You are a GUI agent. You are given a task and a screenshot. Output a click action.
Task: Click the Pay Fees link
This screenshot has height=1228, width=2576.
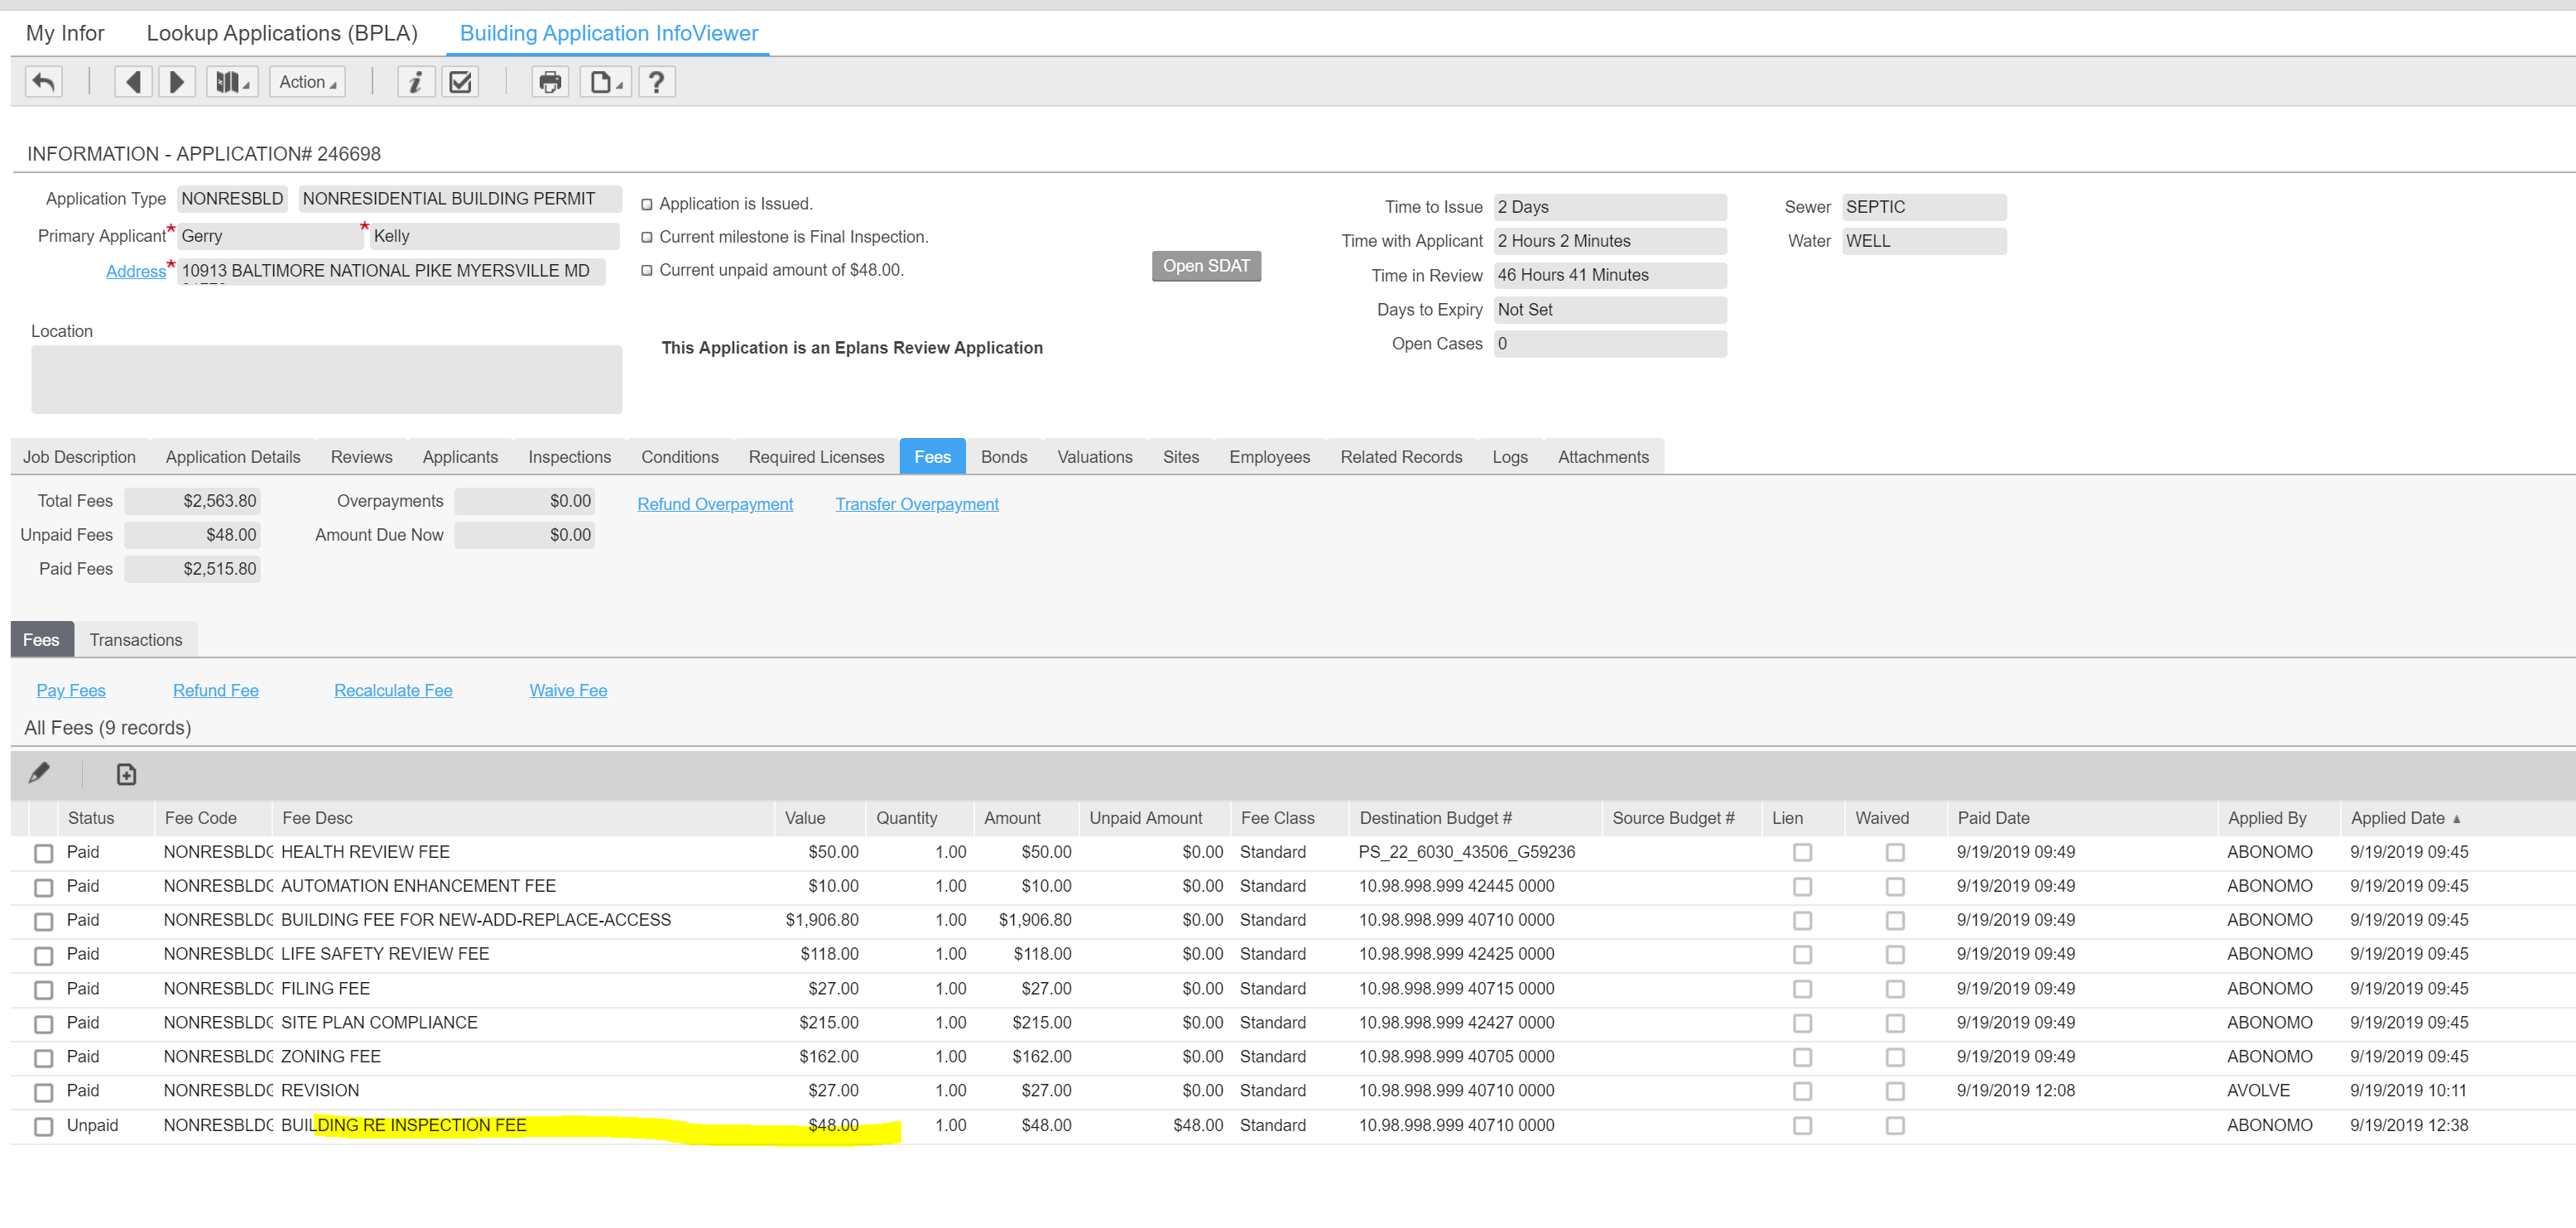point(70,690)
